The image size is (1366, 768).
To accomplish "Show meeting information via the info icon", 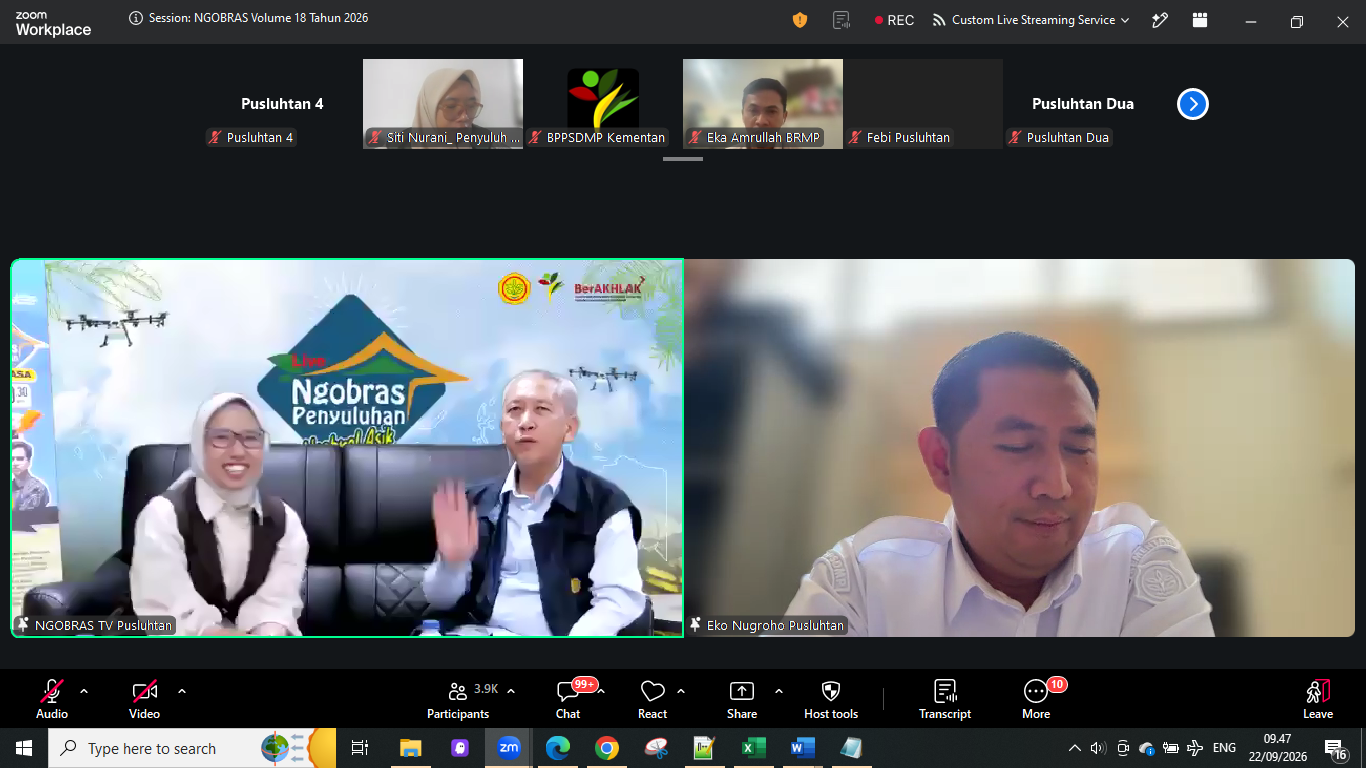I will tap(136, 18).
